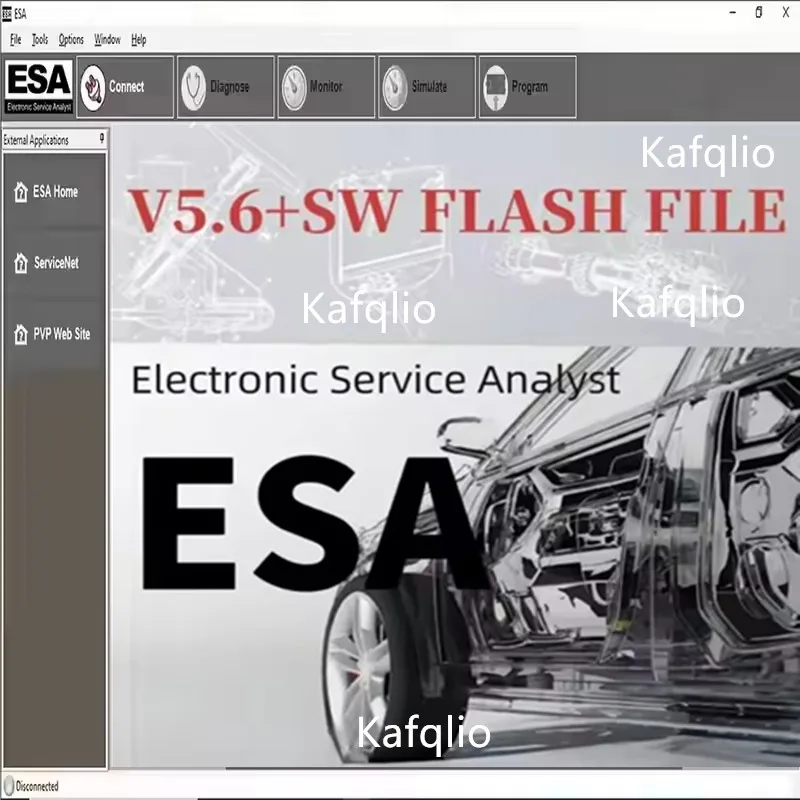800x800 pixels.
Task: Open the File menu
Action: 16,39
